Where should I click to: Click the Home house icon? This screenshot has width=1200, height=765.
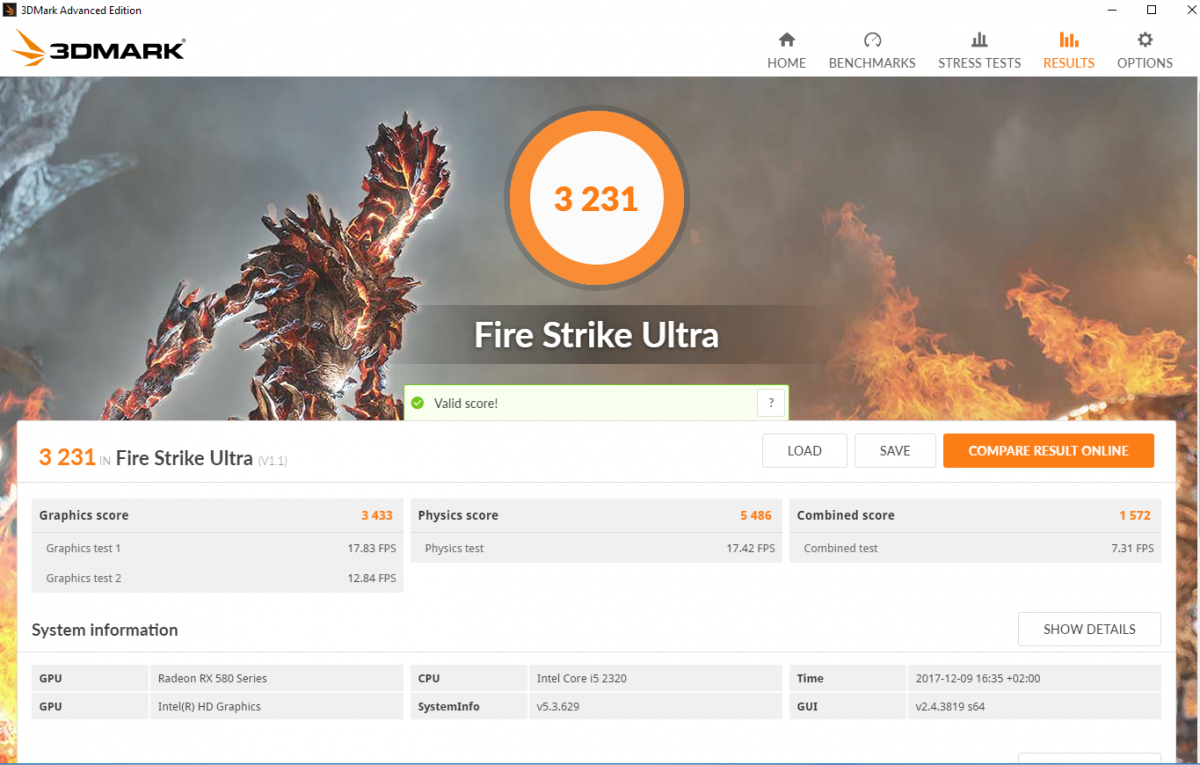(787, 40)
